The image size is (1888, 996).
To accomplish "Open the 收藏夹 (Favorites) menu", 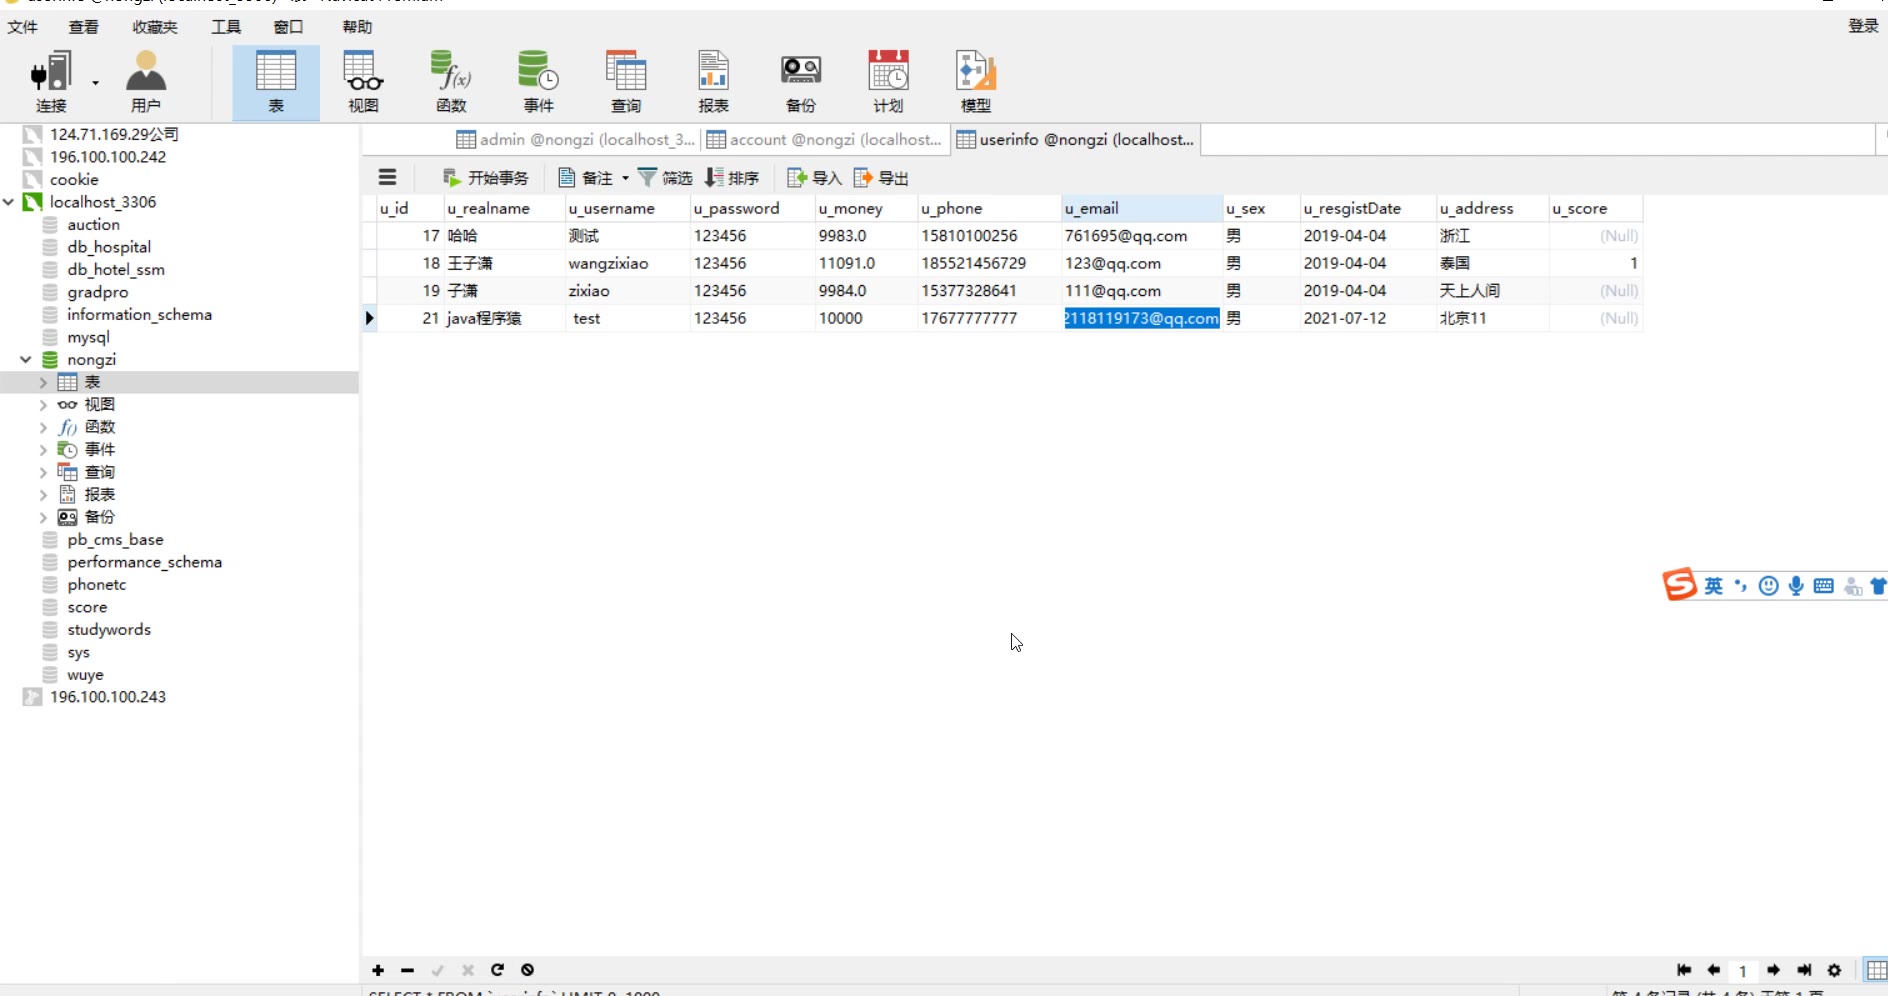I will pyautogui.click(x=155, y=27).
